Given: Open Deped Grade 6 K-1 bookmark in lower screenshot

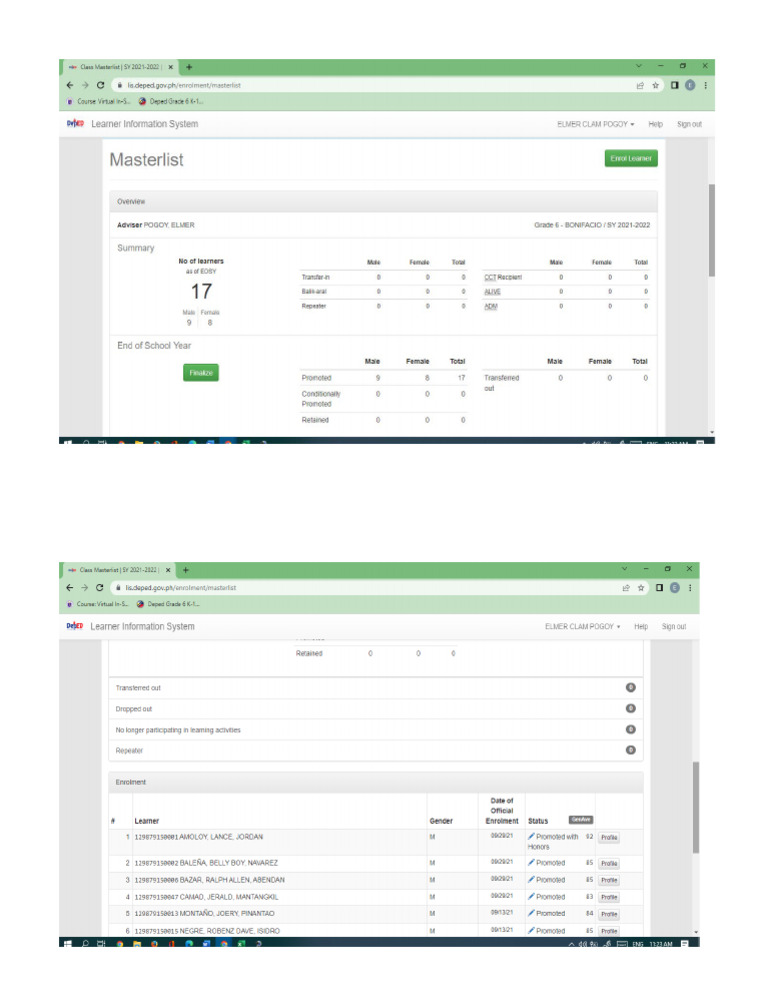Looking at the screenshot, I should click(168, 604).
